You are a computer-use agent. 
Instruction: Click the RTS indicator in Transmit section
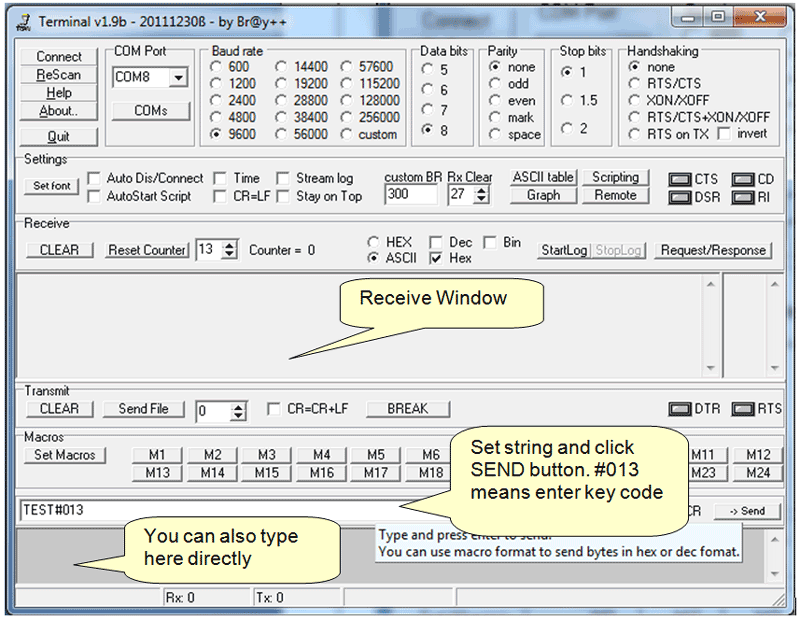[745, 408]
